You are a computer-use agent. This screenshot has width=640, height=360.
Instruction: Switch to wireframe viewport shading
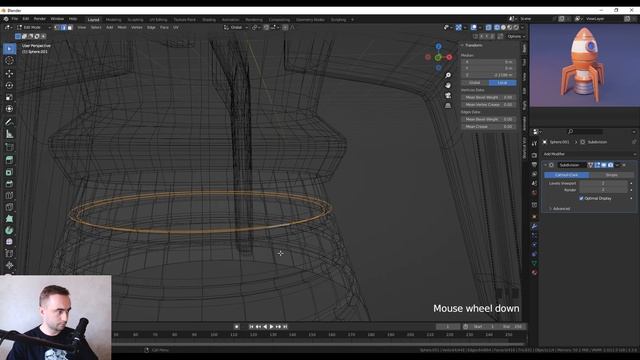497,27
